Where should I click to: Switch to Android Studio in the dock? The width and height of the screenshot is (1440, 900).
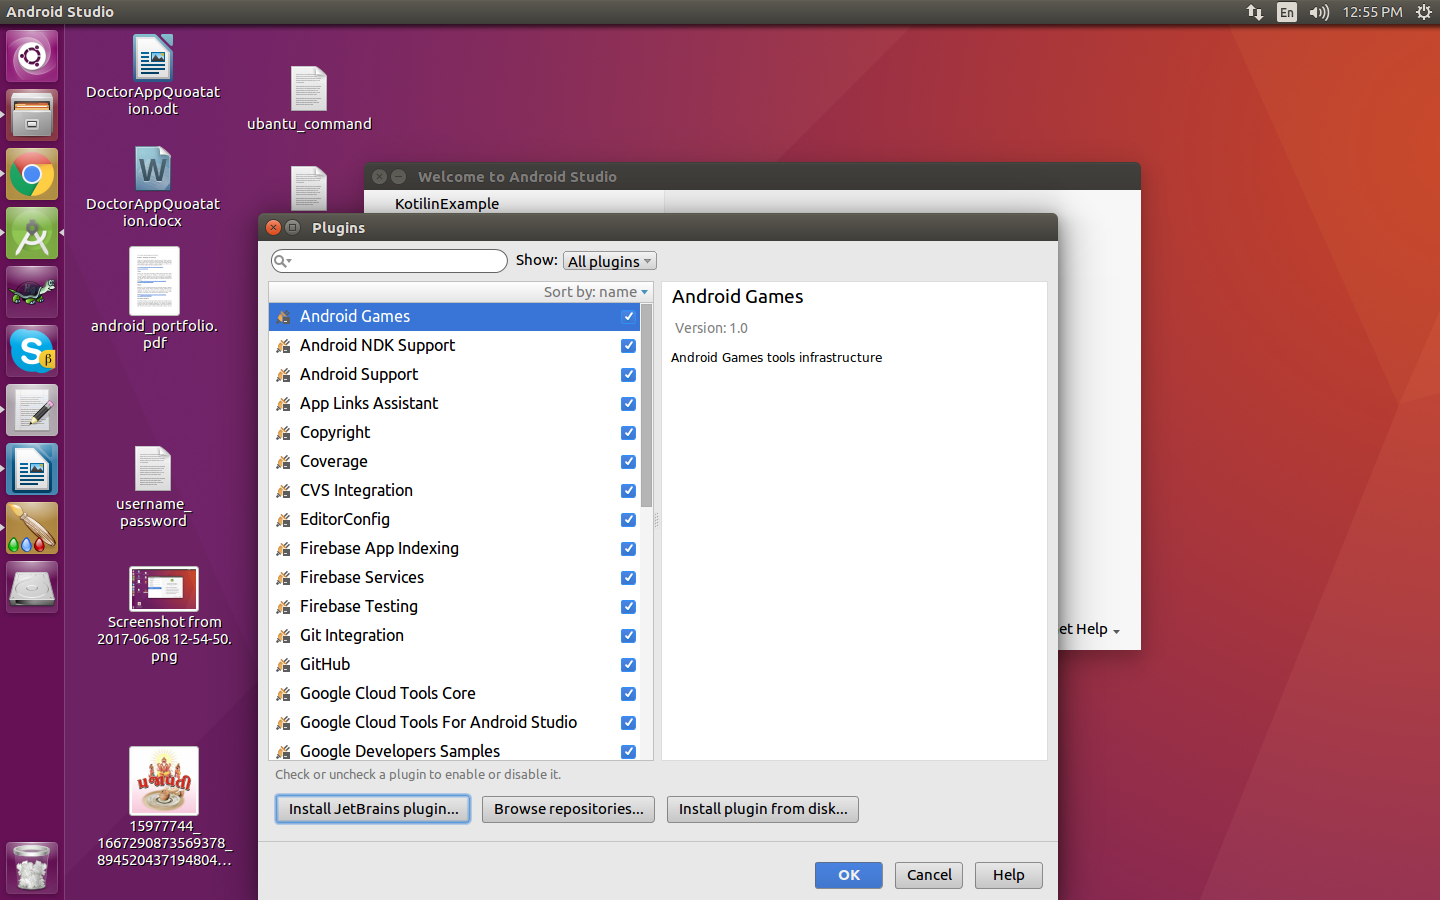(32, 234)
